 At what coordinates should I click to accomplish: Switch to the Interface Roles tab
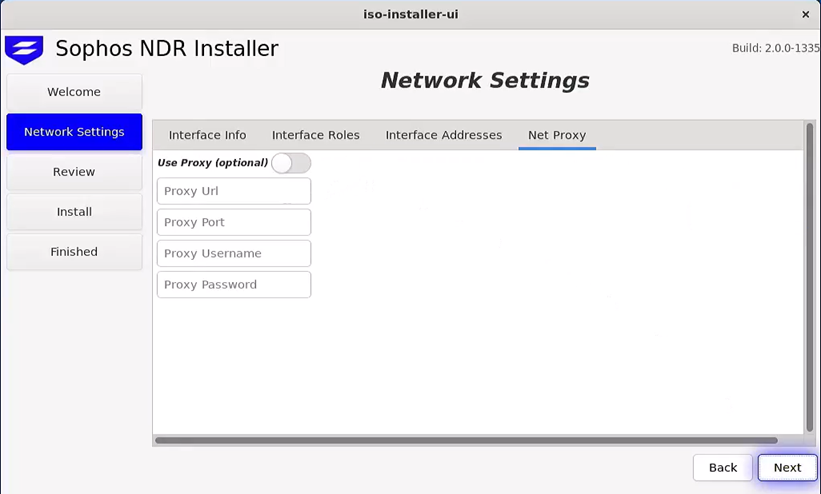(315, 135)
